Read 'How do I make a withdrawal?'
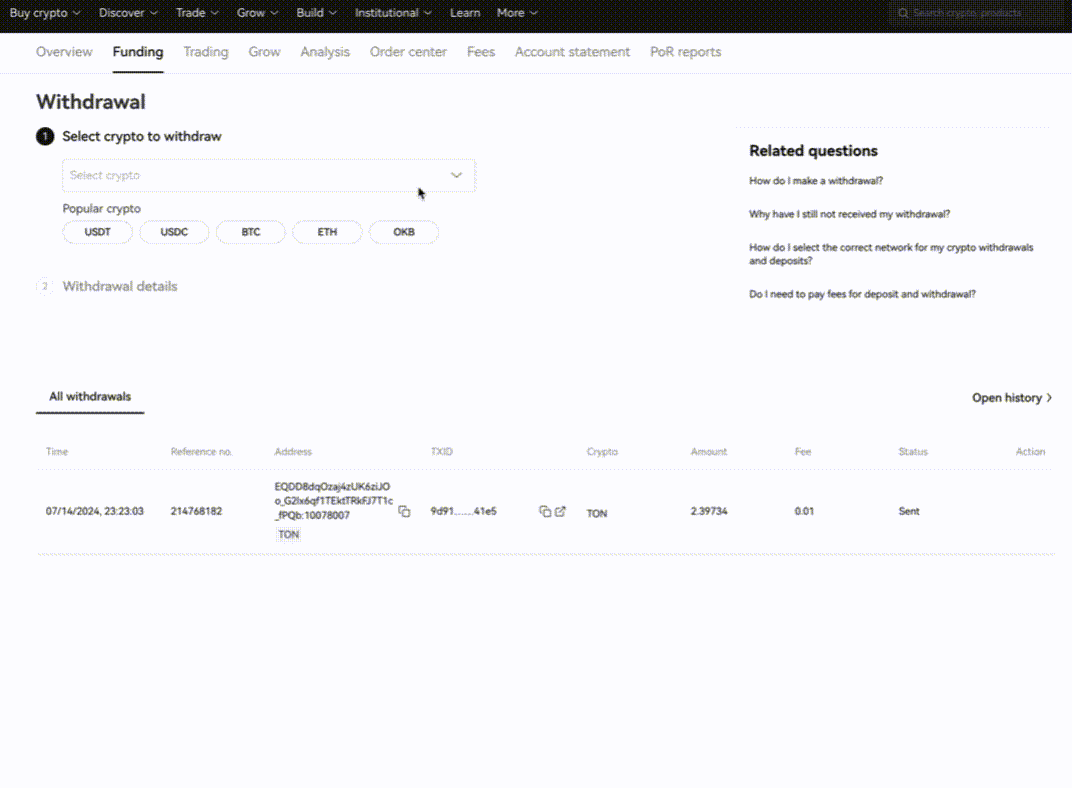The image size is (1072, 788). (816, 181)
